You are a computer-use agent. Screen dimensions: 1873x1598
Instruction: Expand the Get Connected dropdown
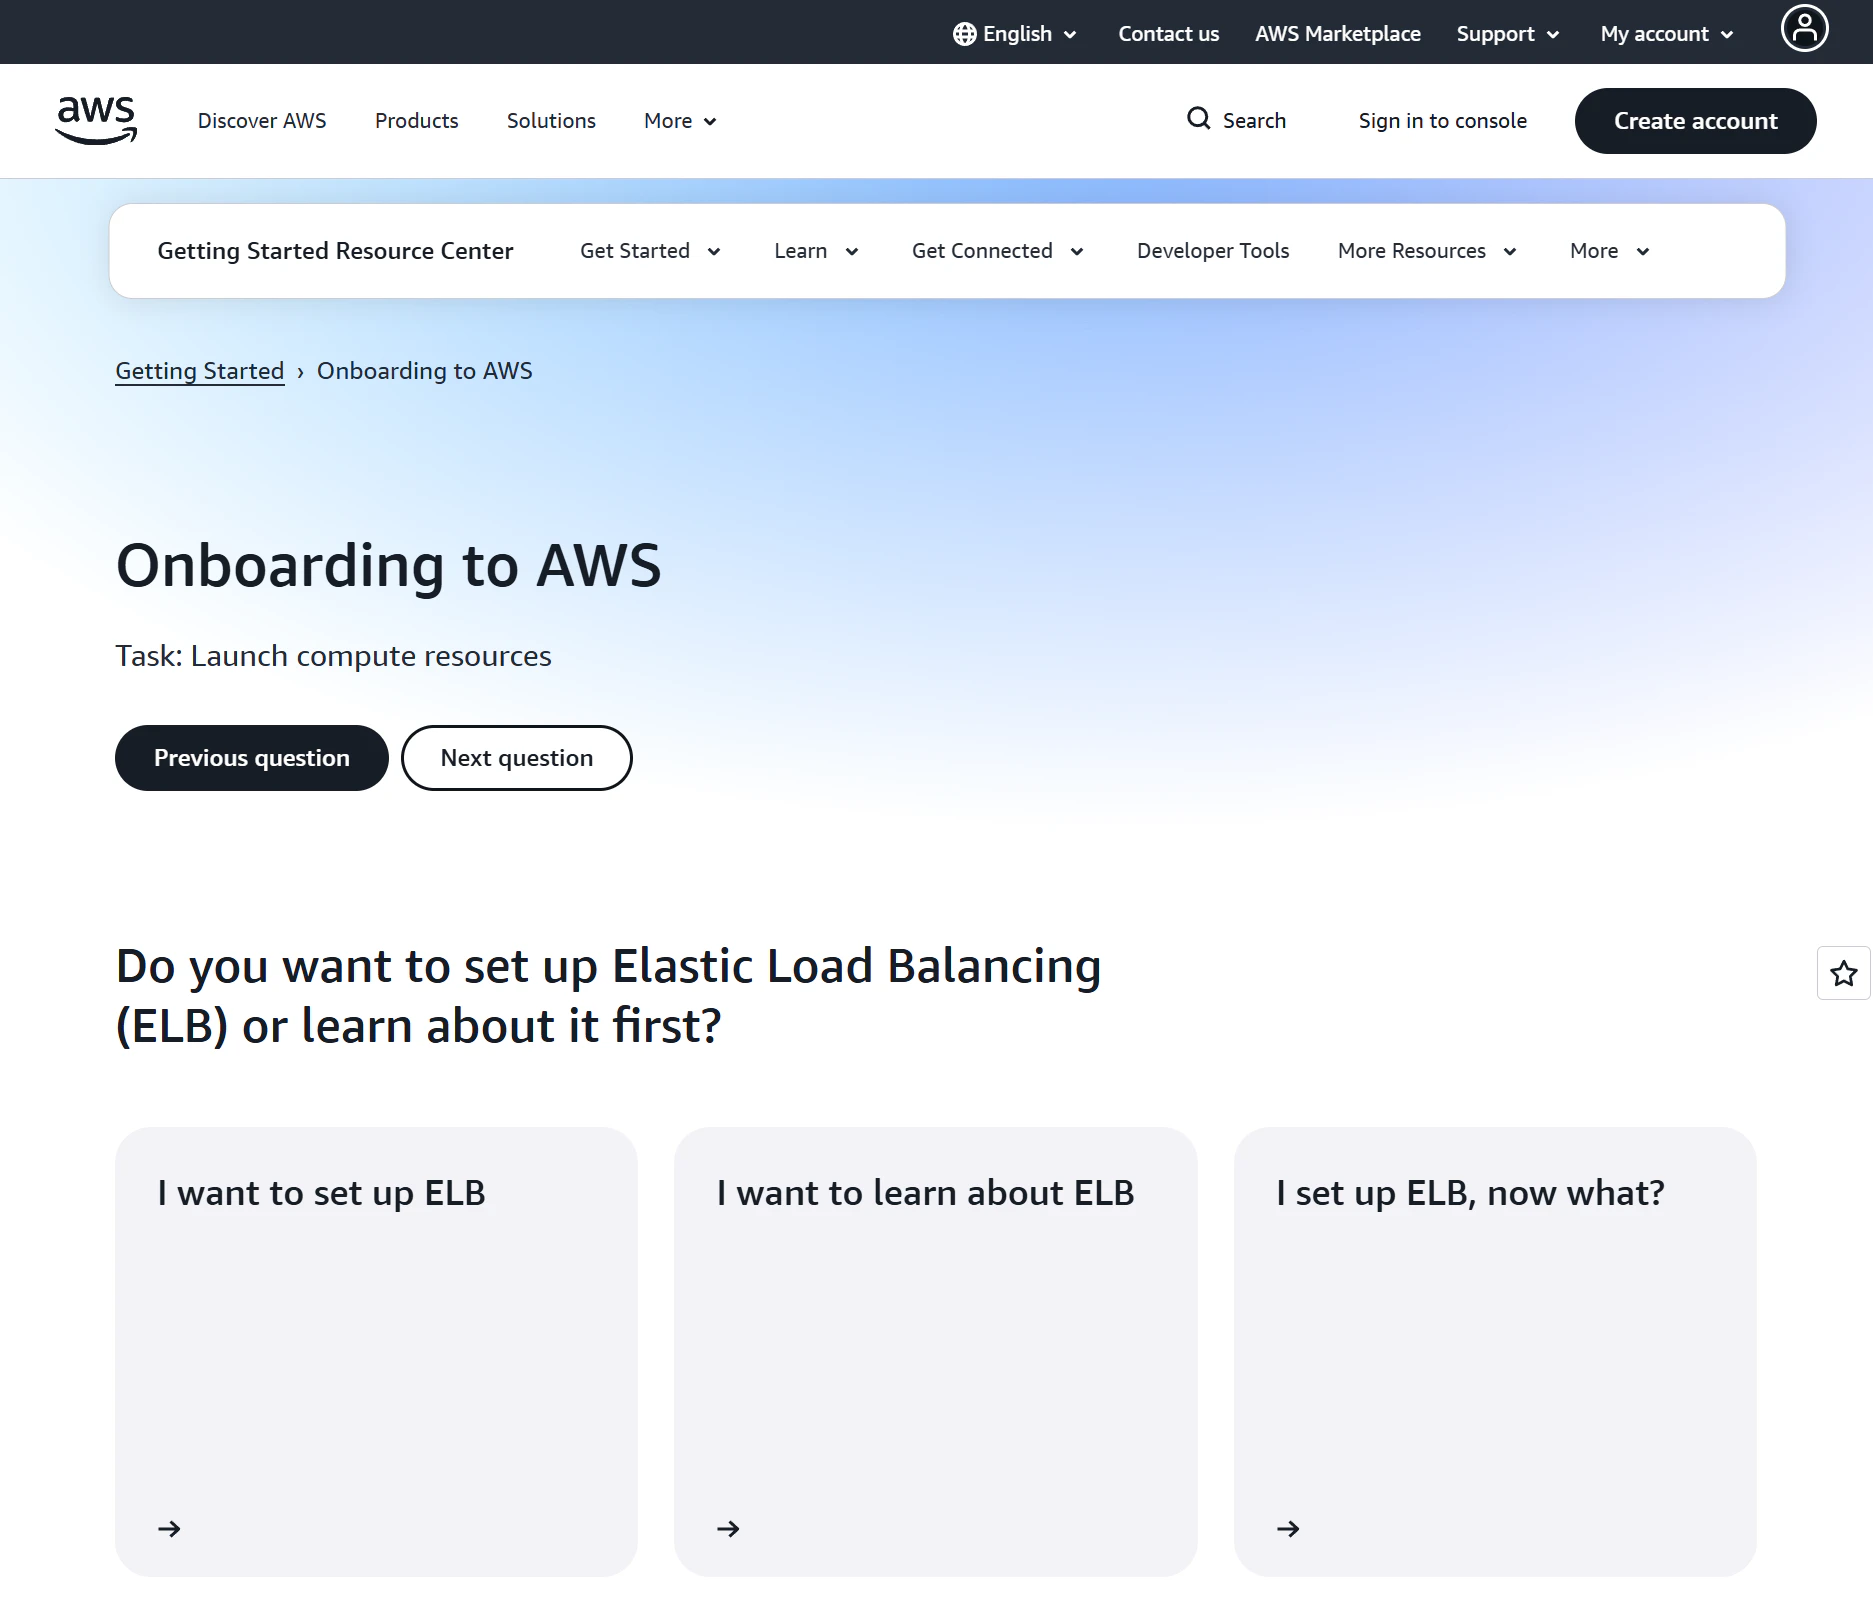point(997,251)
